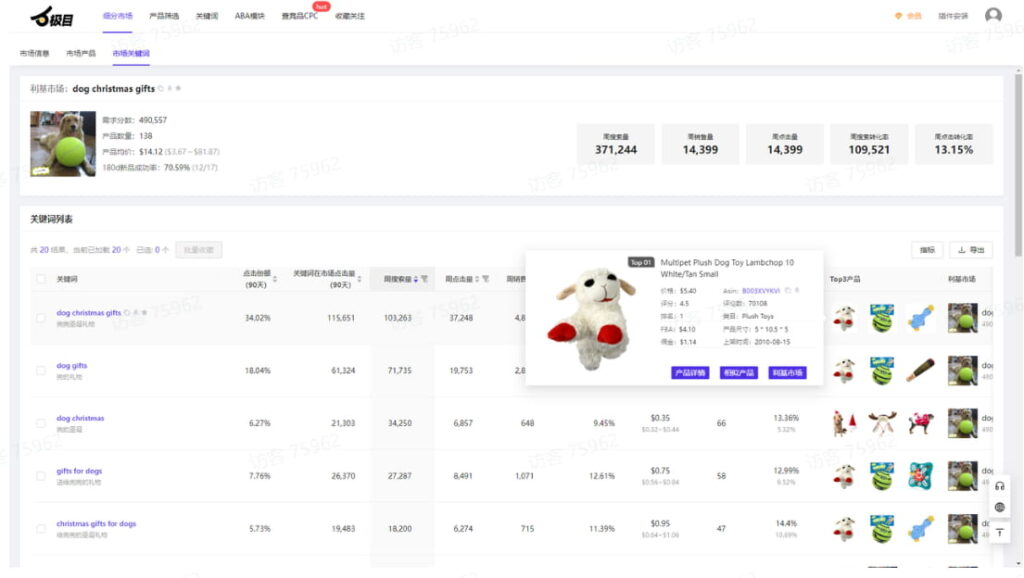
Task: Click the dog with green ball market thumbnail
Action: tap(62, 143)
